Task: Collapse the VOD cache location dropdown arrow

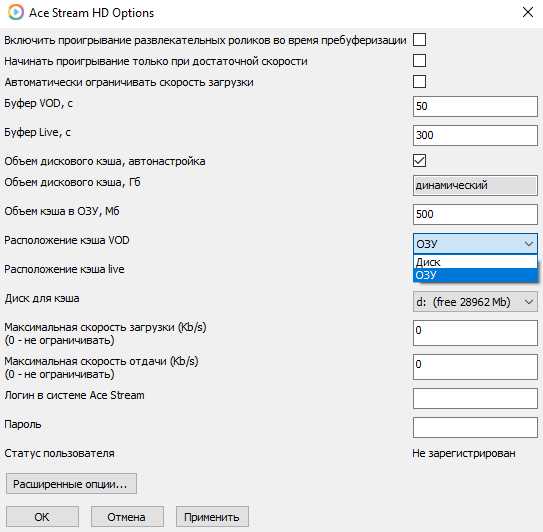Action: click(x=528, y=244)
